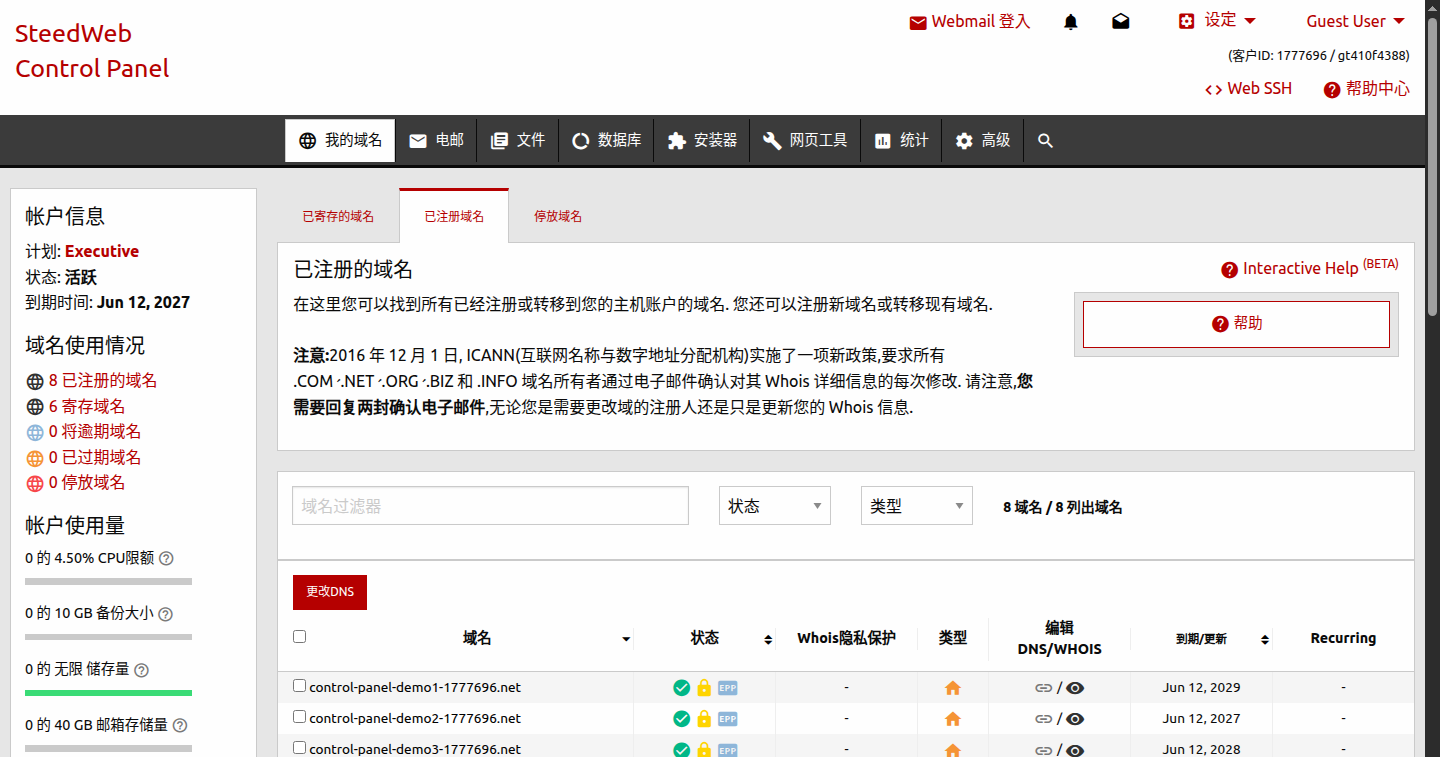Sort by 域名 column arrow
Image resolution: width=1440 pixels, height=757 pixels.
click(x=626, y=639)
